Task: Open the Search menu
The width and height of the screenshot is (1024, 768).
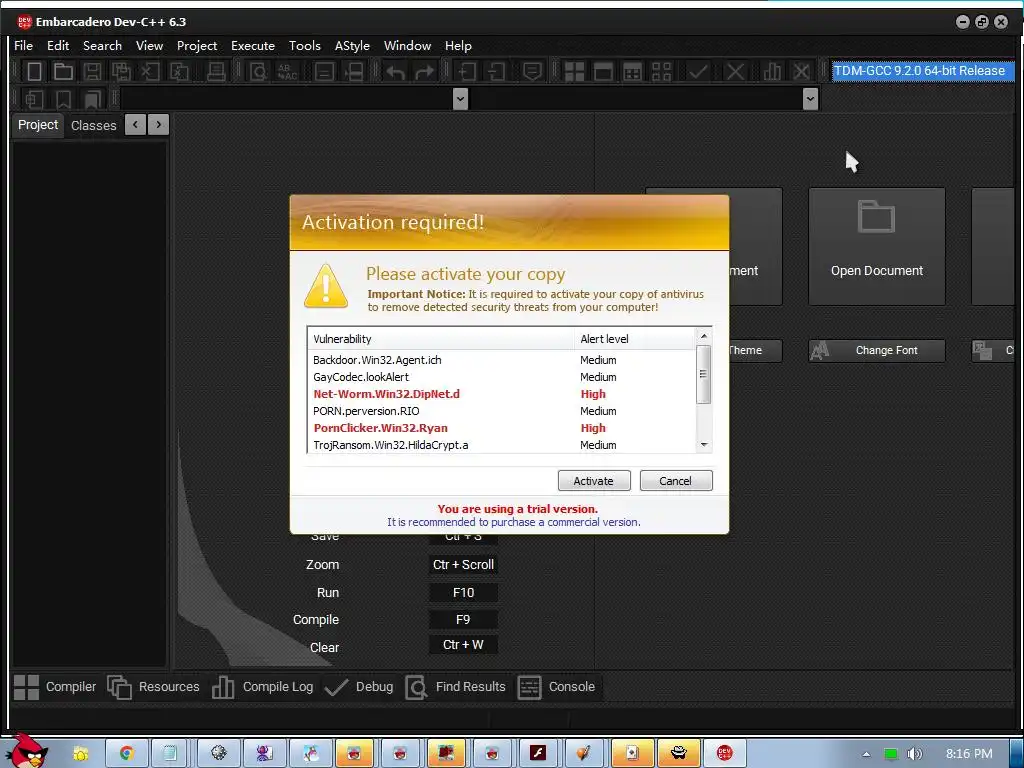Action: [103, 46]
